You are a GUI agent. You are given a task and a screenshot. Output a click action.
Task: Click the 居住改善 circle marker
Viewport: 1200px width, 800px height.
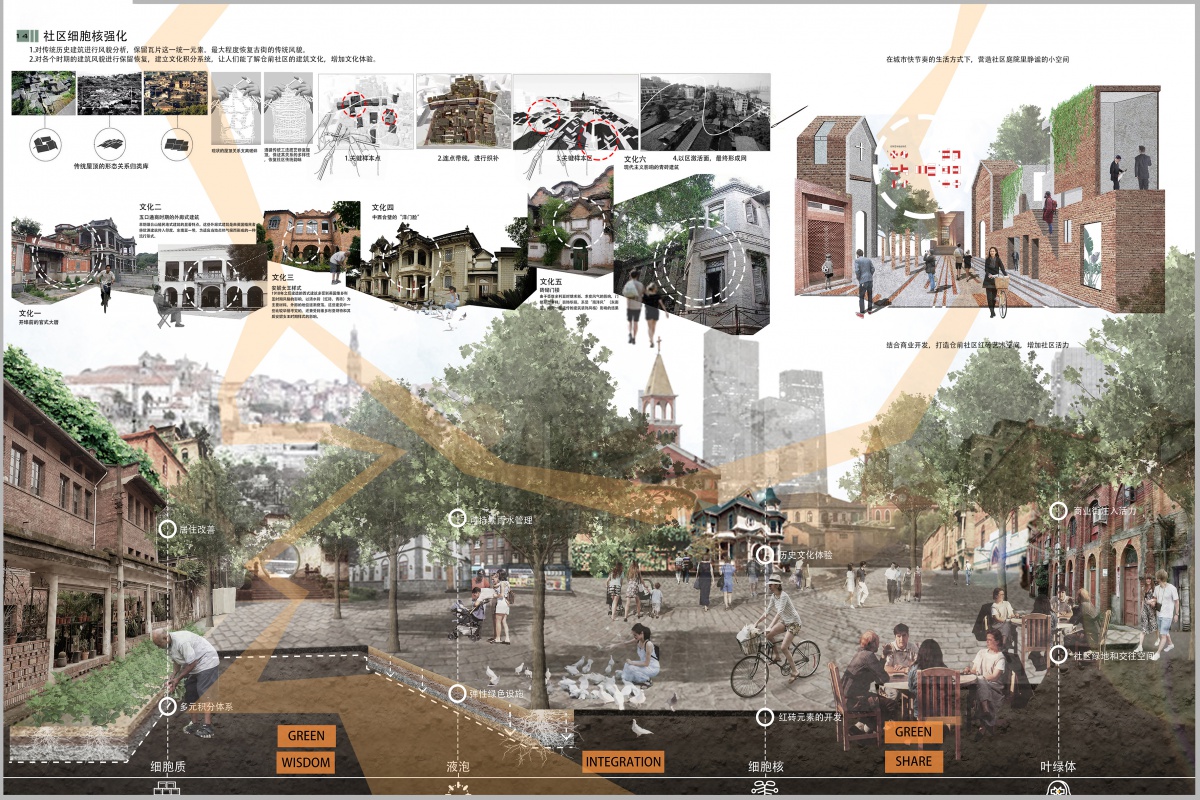click(x=168, y=527)
